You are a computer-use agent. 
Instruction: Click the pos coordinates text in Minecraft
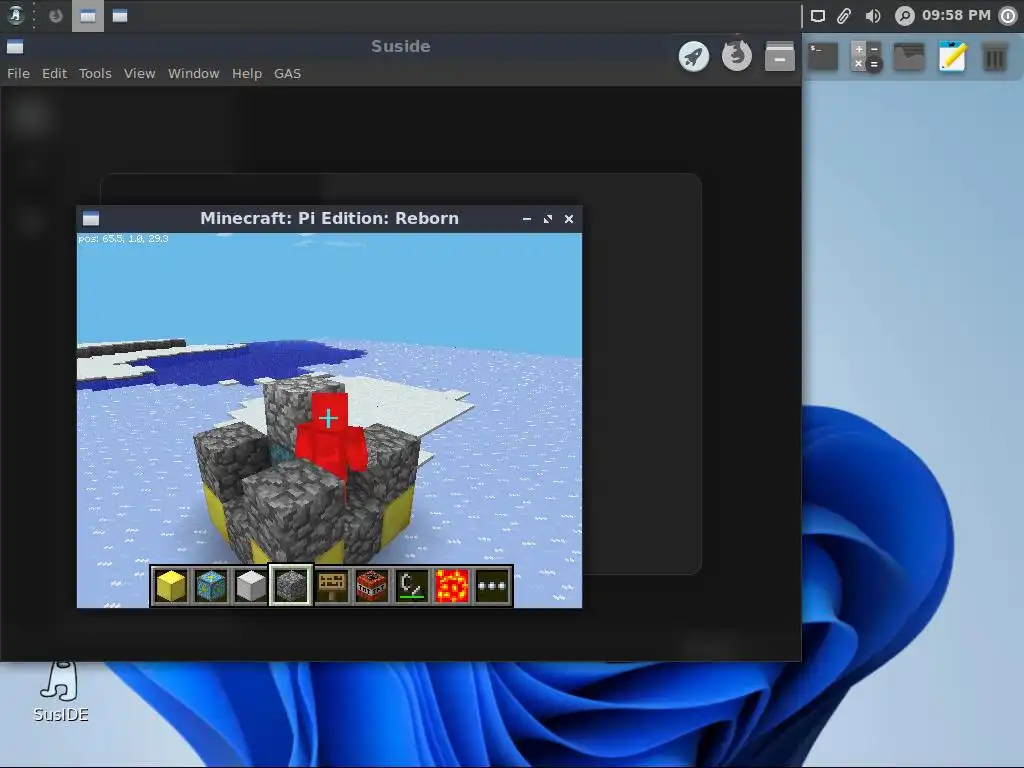click(123, 239)
